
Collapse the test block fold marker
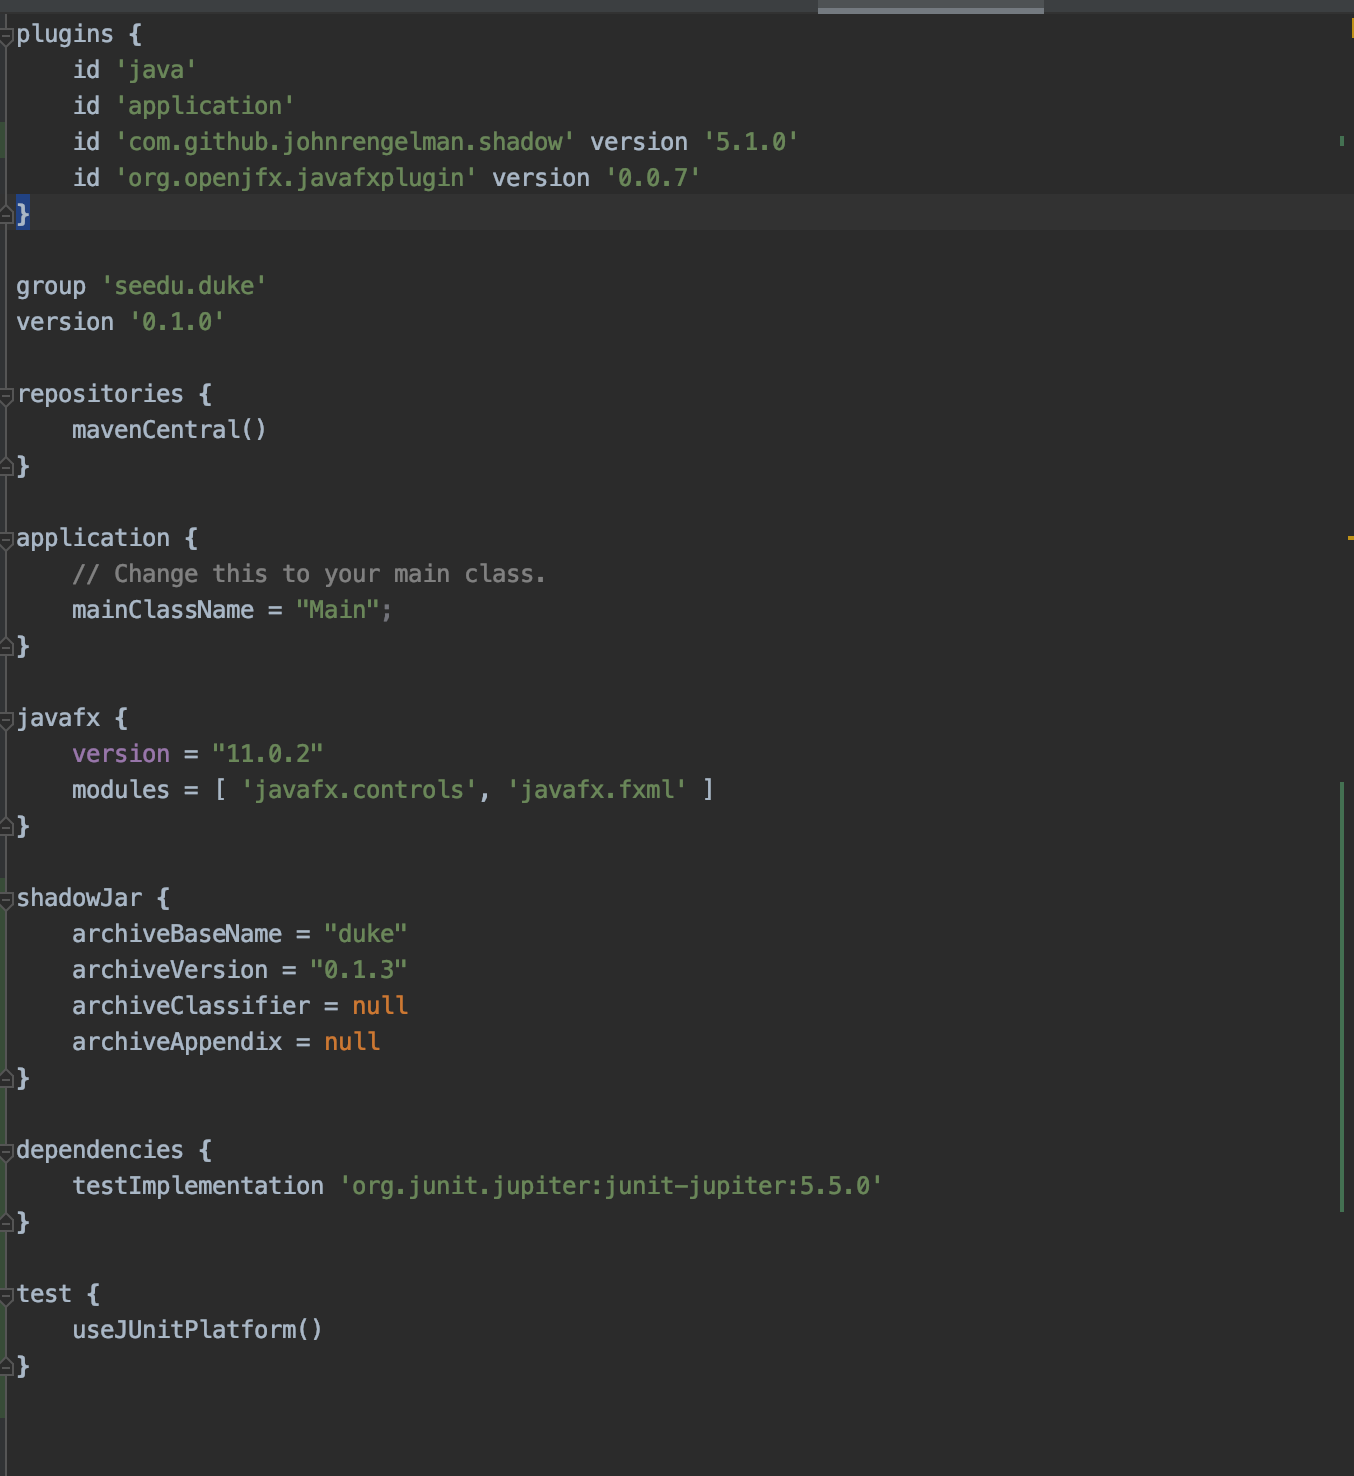pos(7,1296)
